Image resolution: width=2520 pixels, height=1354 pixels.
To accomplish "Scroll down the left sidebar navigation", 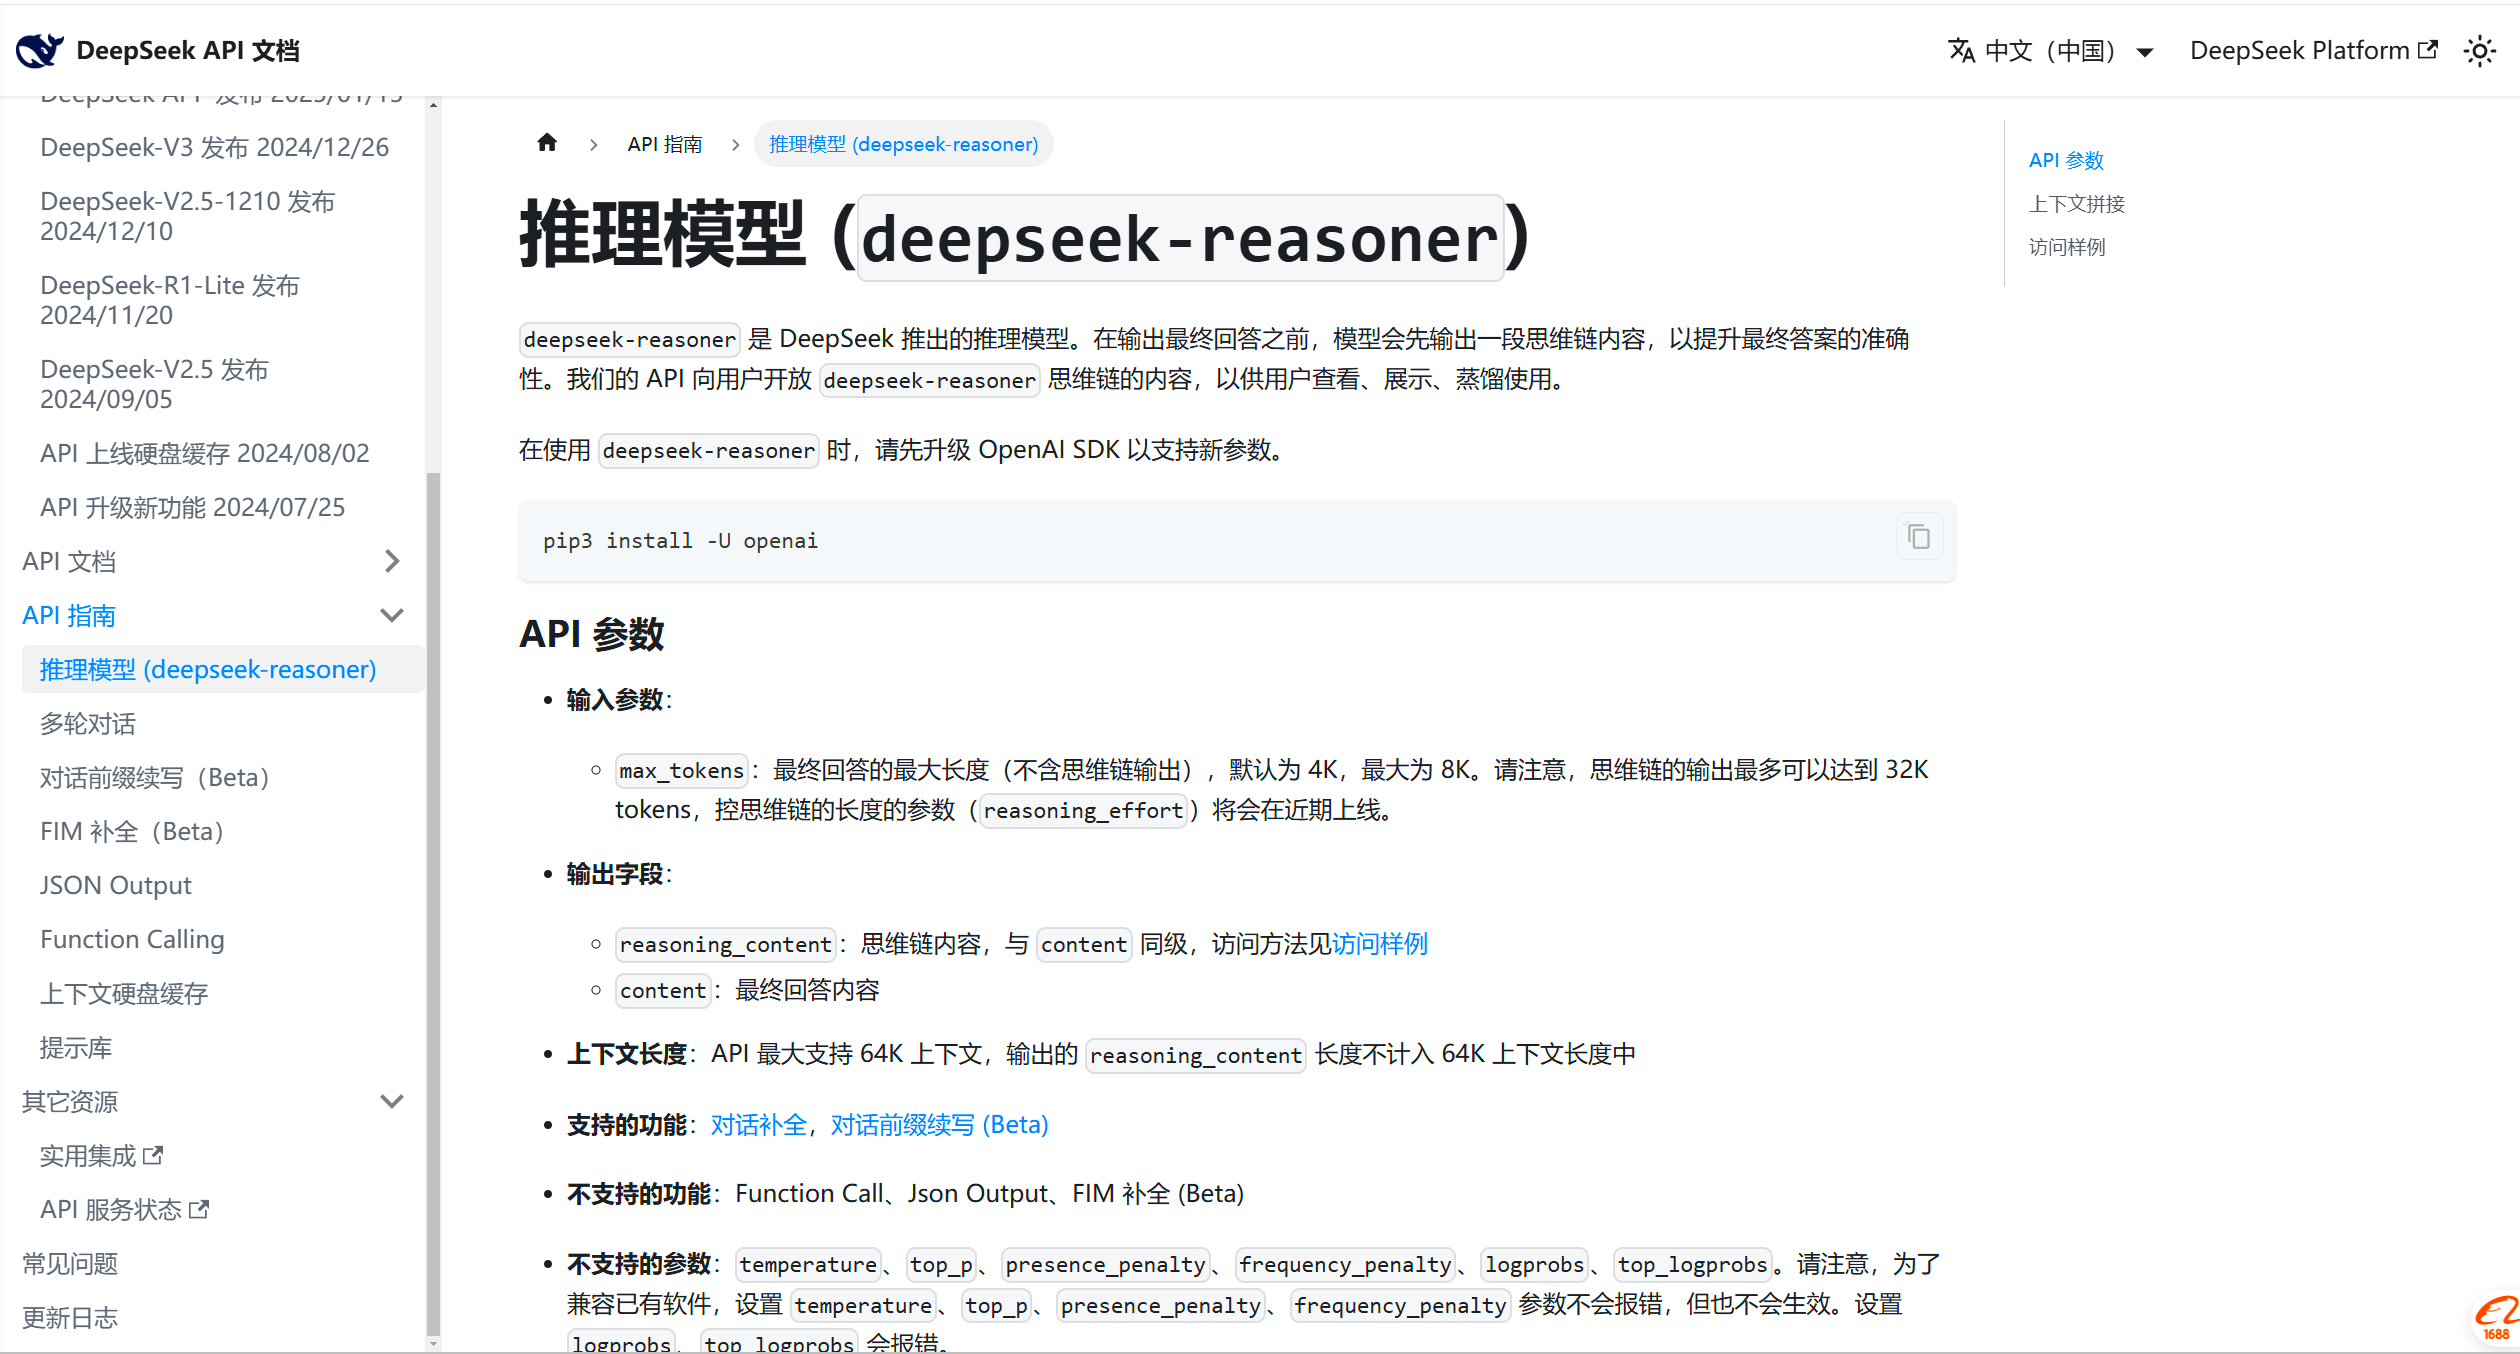I will [433, 1346].
